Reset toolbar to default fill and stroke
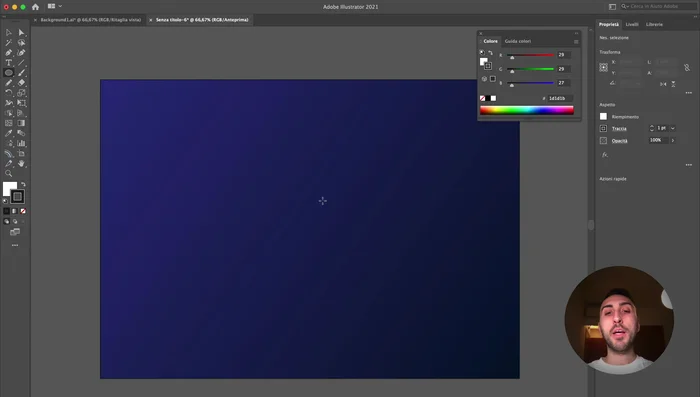The height and width of the screenshot is (397, 700). (5, 201)
